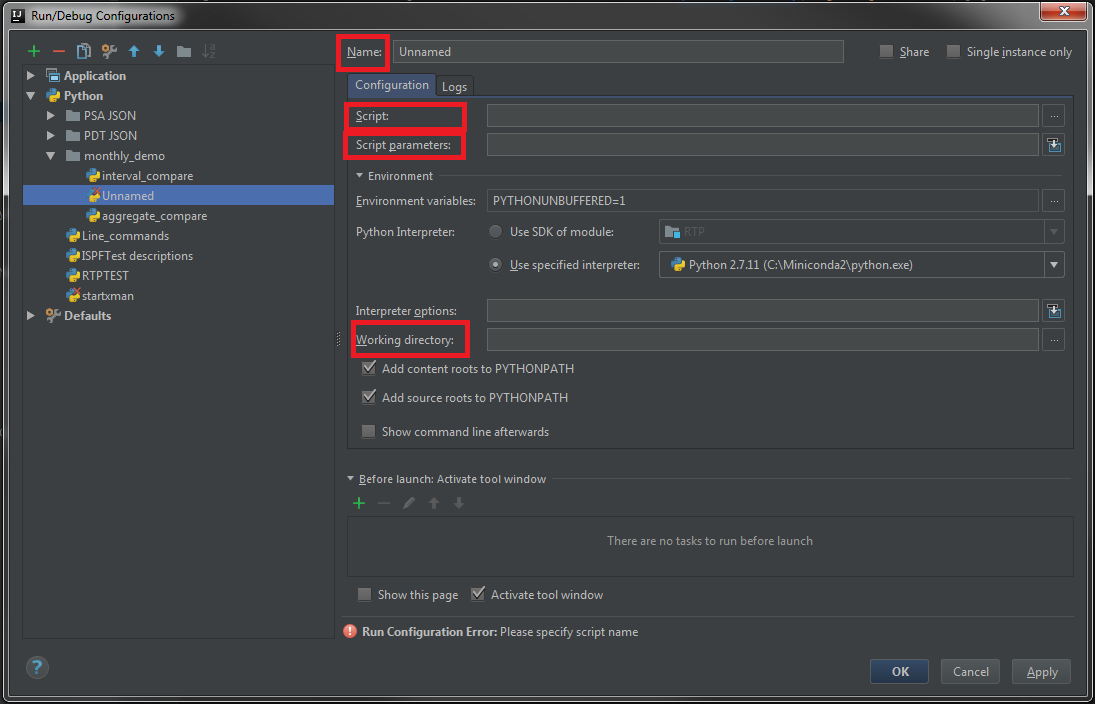Image resolution: width=1095 pixels, height=704 pixels.
Task: Click the Apply button
Action: pyautogui.click(x=1041, y=672)
